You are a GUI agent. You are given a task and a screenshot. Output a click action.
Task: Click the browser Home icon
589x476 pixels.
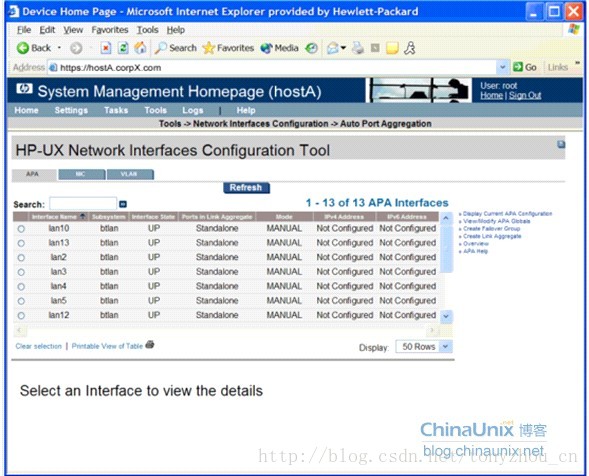point(140,48)
